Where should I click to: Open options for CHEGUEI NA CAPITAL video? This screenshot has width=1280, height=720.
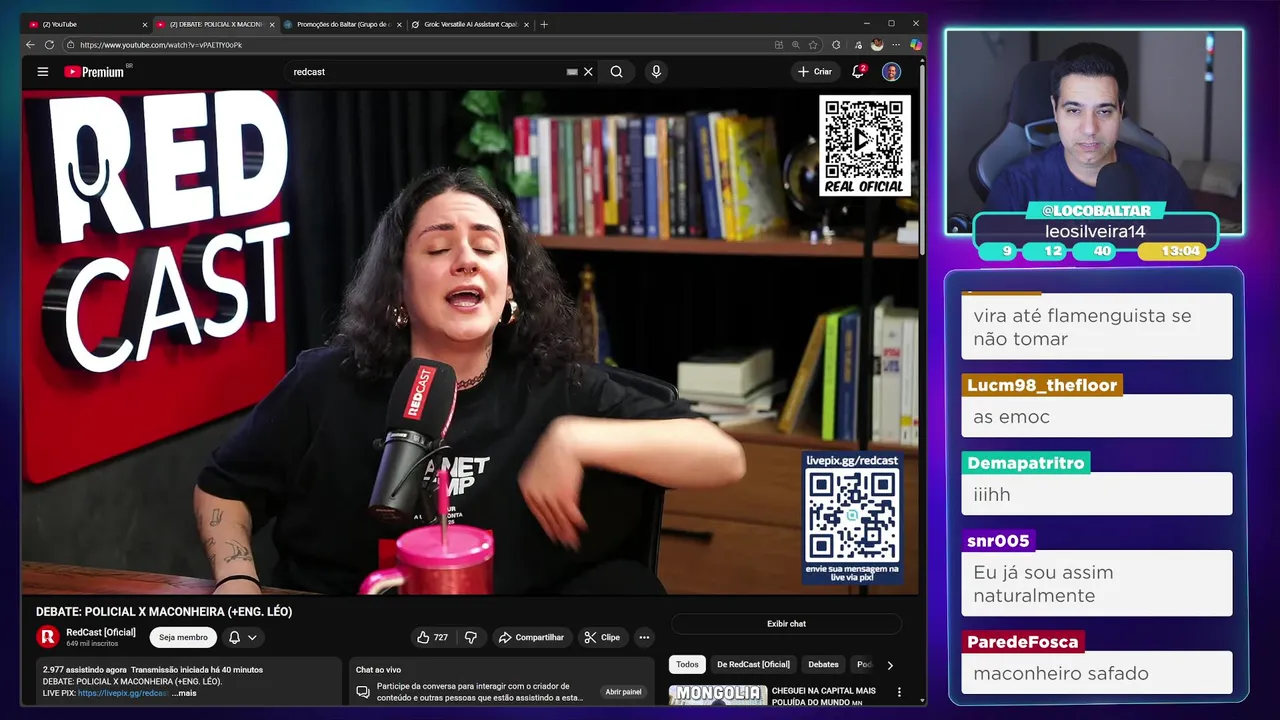pyautogui.click(x=899, y=692)
